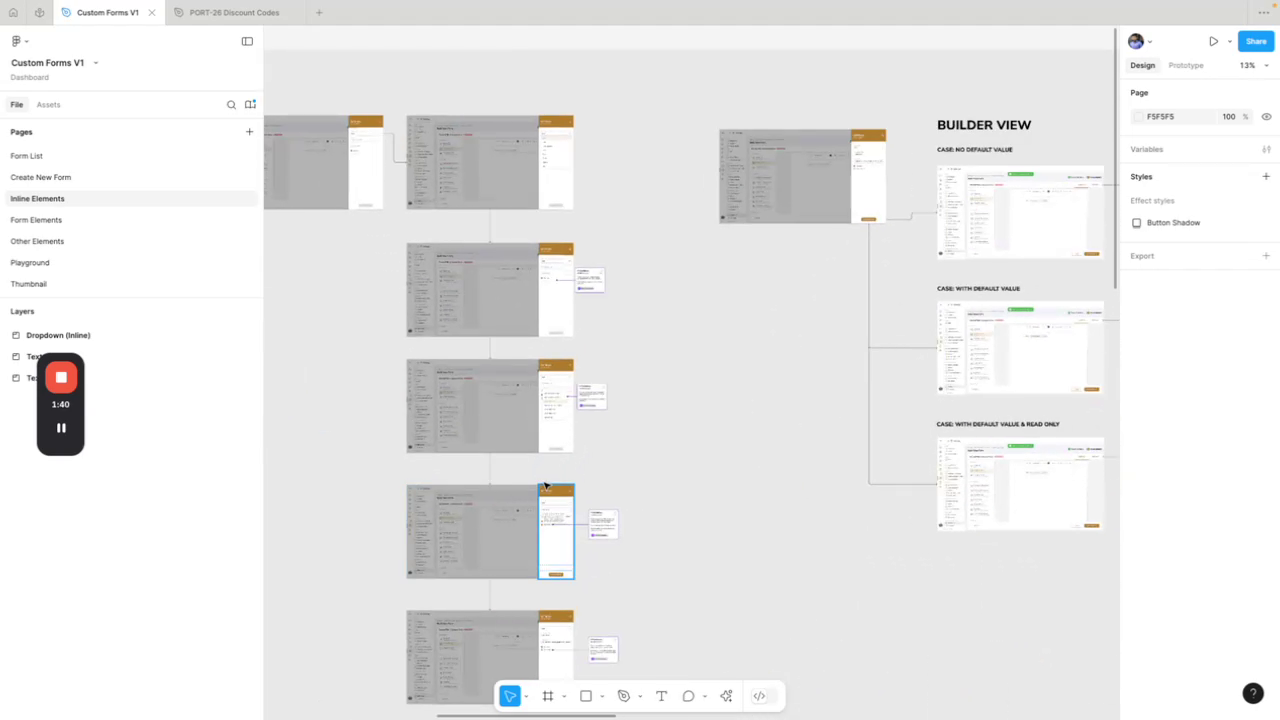
Task: Select the Rectangle shape tool
Action: pos(586,696)
